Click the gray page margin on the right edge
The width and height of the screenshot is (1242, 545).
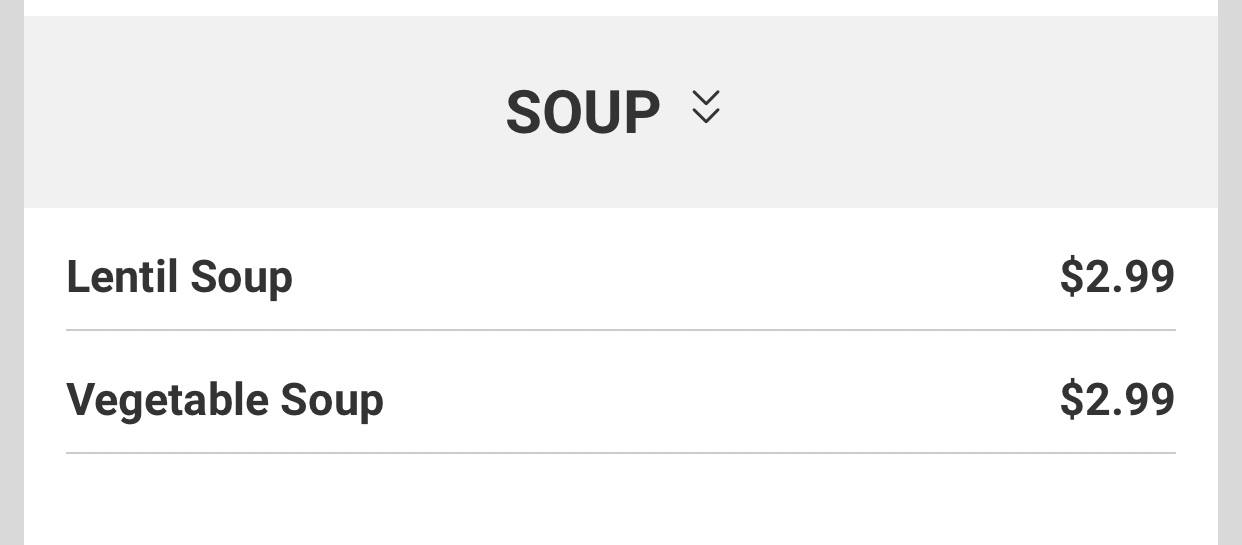pos(1230,272)
